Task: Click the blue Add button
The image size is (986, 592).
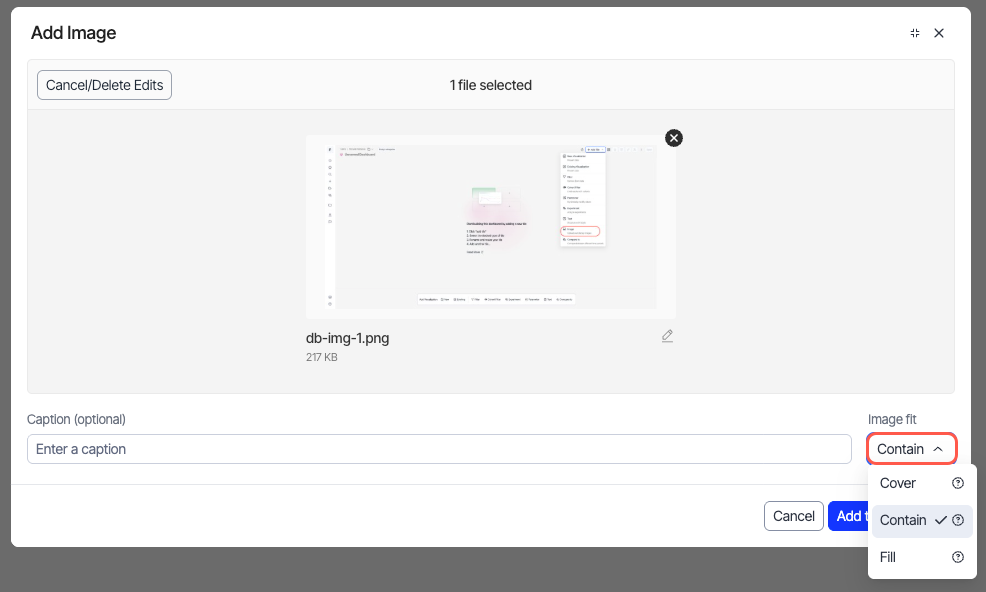Action: click(x=847, y=516)
